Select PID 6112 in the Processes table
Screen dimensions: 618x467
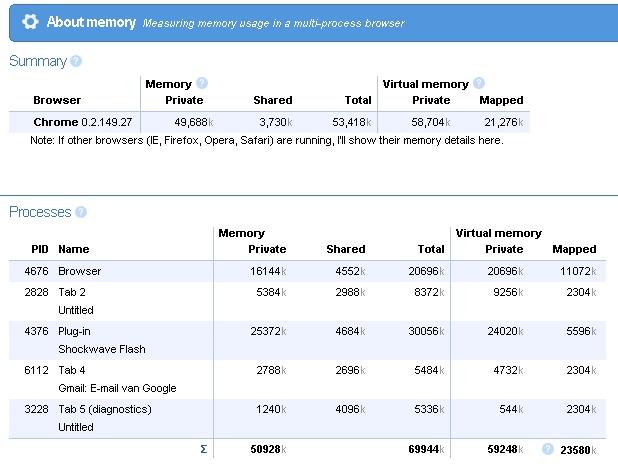click(36, 370)
